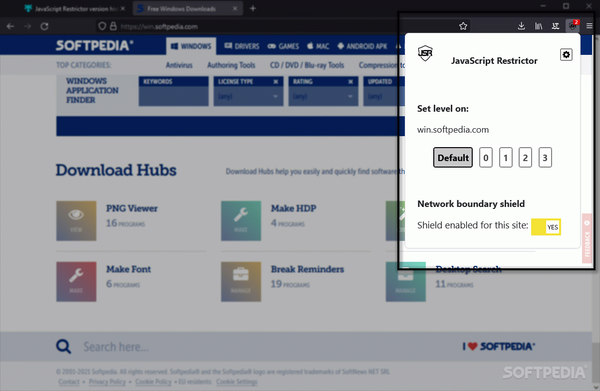The image size is (600, 391).
Task: Set protection level to 0
Action: 486,158
